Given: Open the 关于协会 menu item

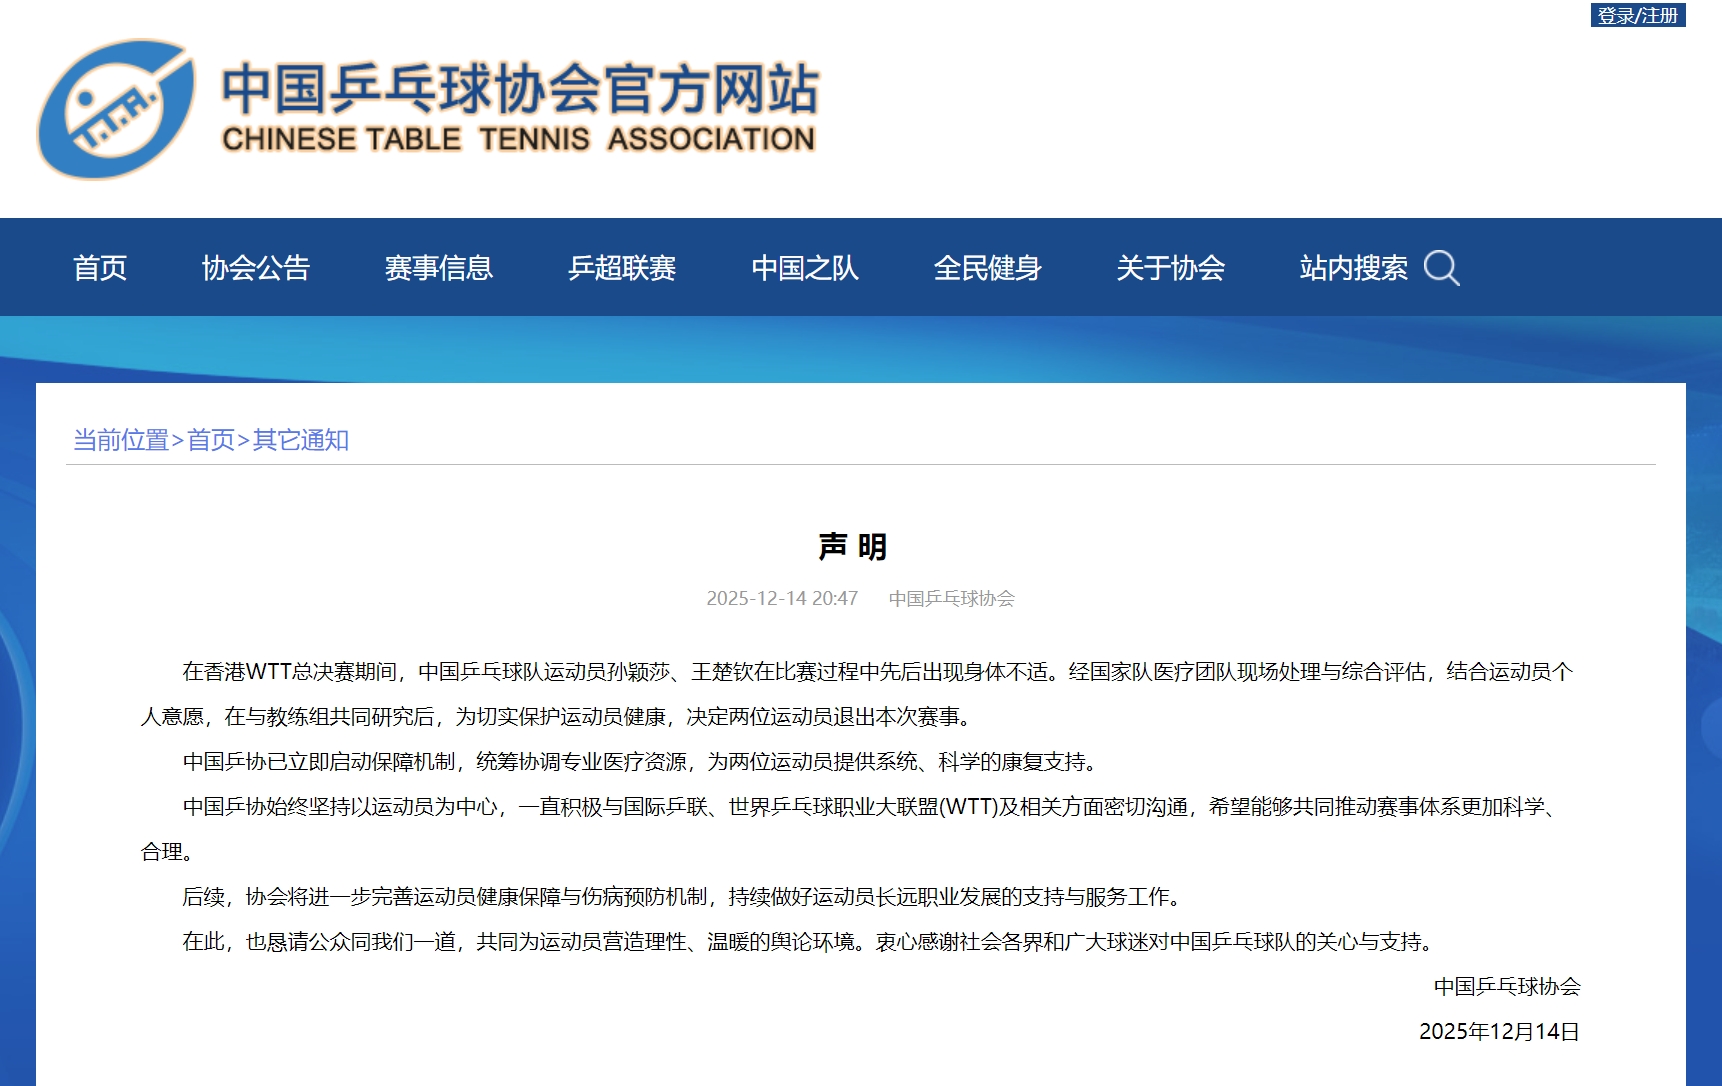Looking at the screenshot, I should pyautogui.click(x=1171, y=268).
